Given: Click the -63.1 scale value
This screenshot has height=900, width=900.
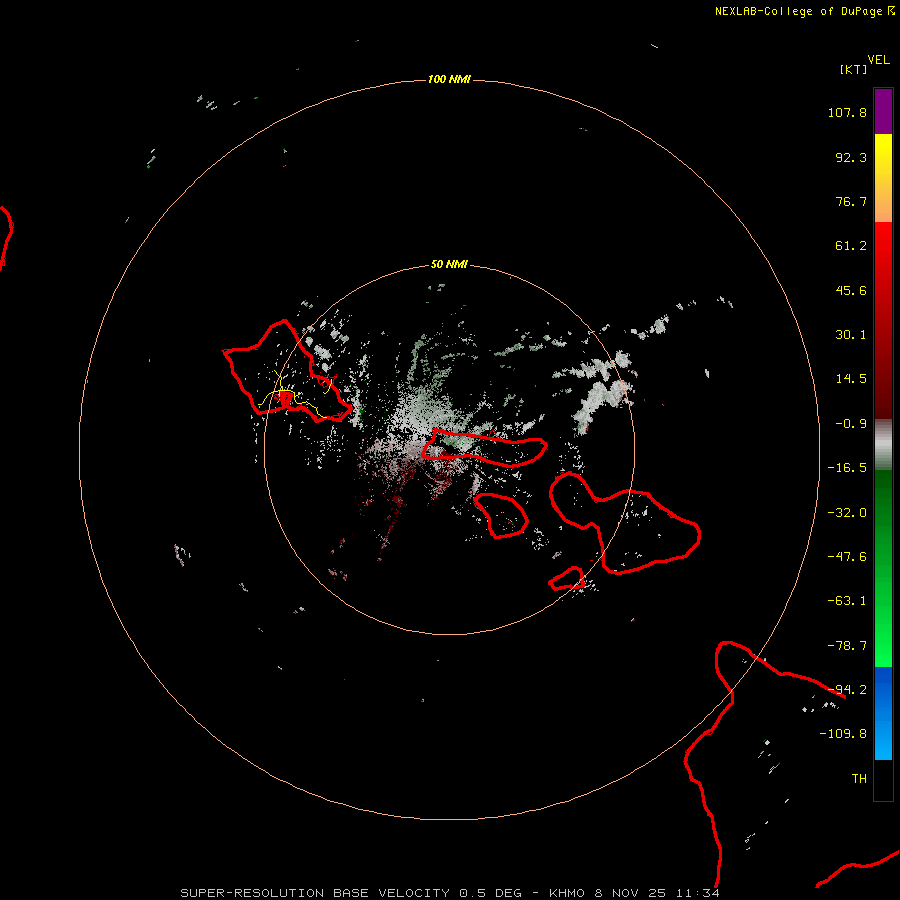Looking at the screenshot, I should pyautogui.click(x=847, y=601).
